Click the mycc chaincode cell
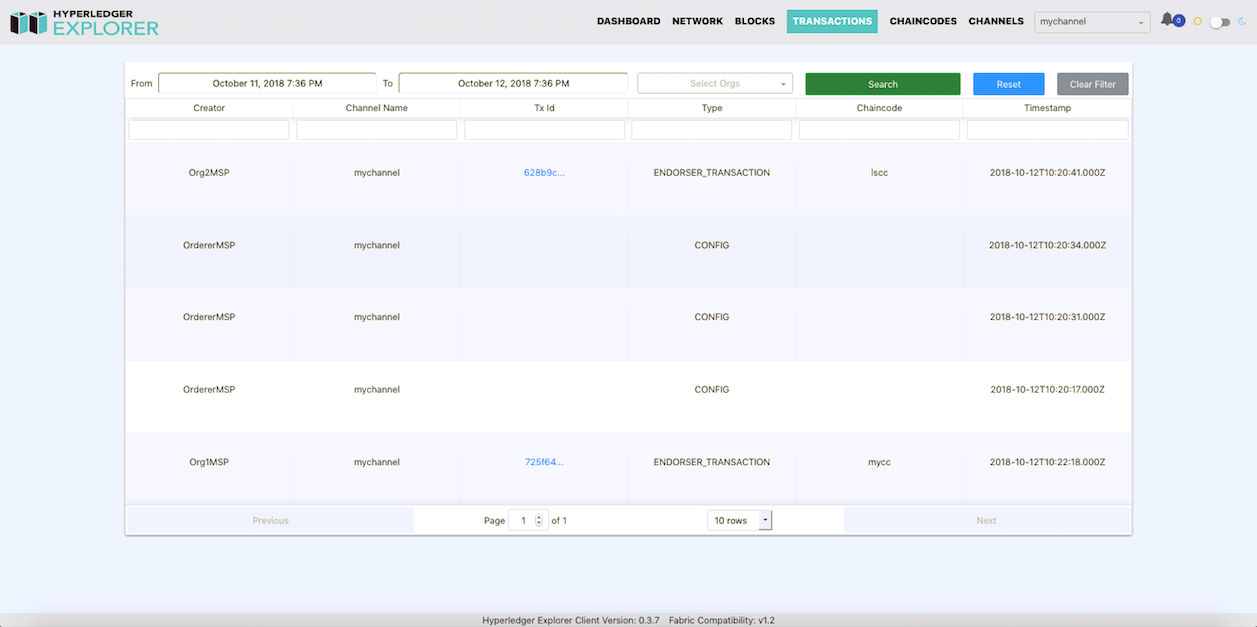Image resolution: width=1257 pixels, height=627 pixels. click(x=880, y=462)
